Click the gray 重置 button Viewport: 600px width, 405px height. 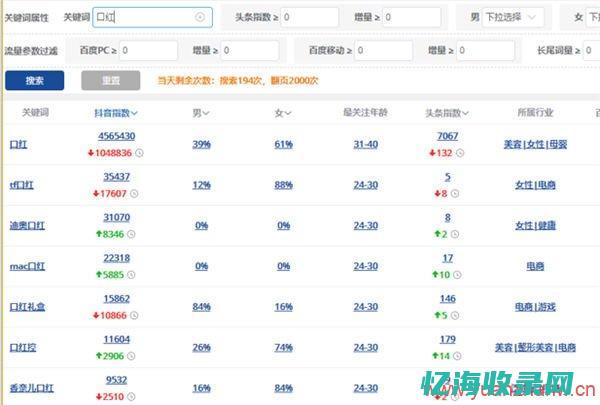[x=111, y=81]
